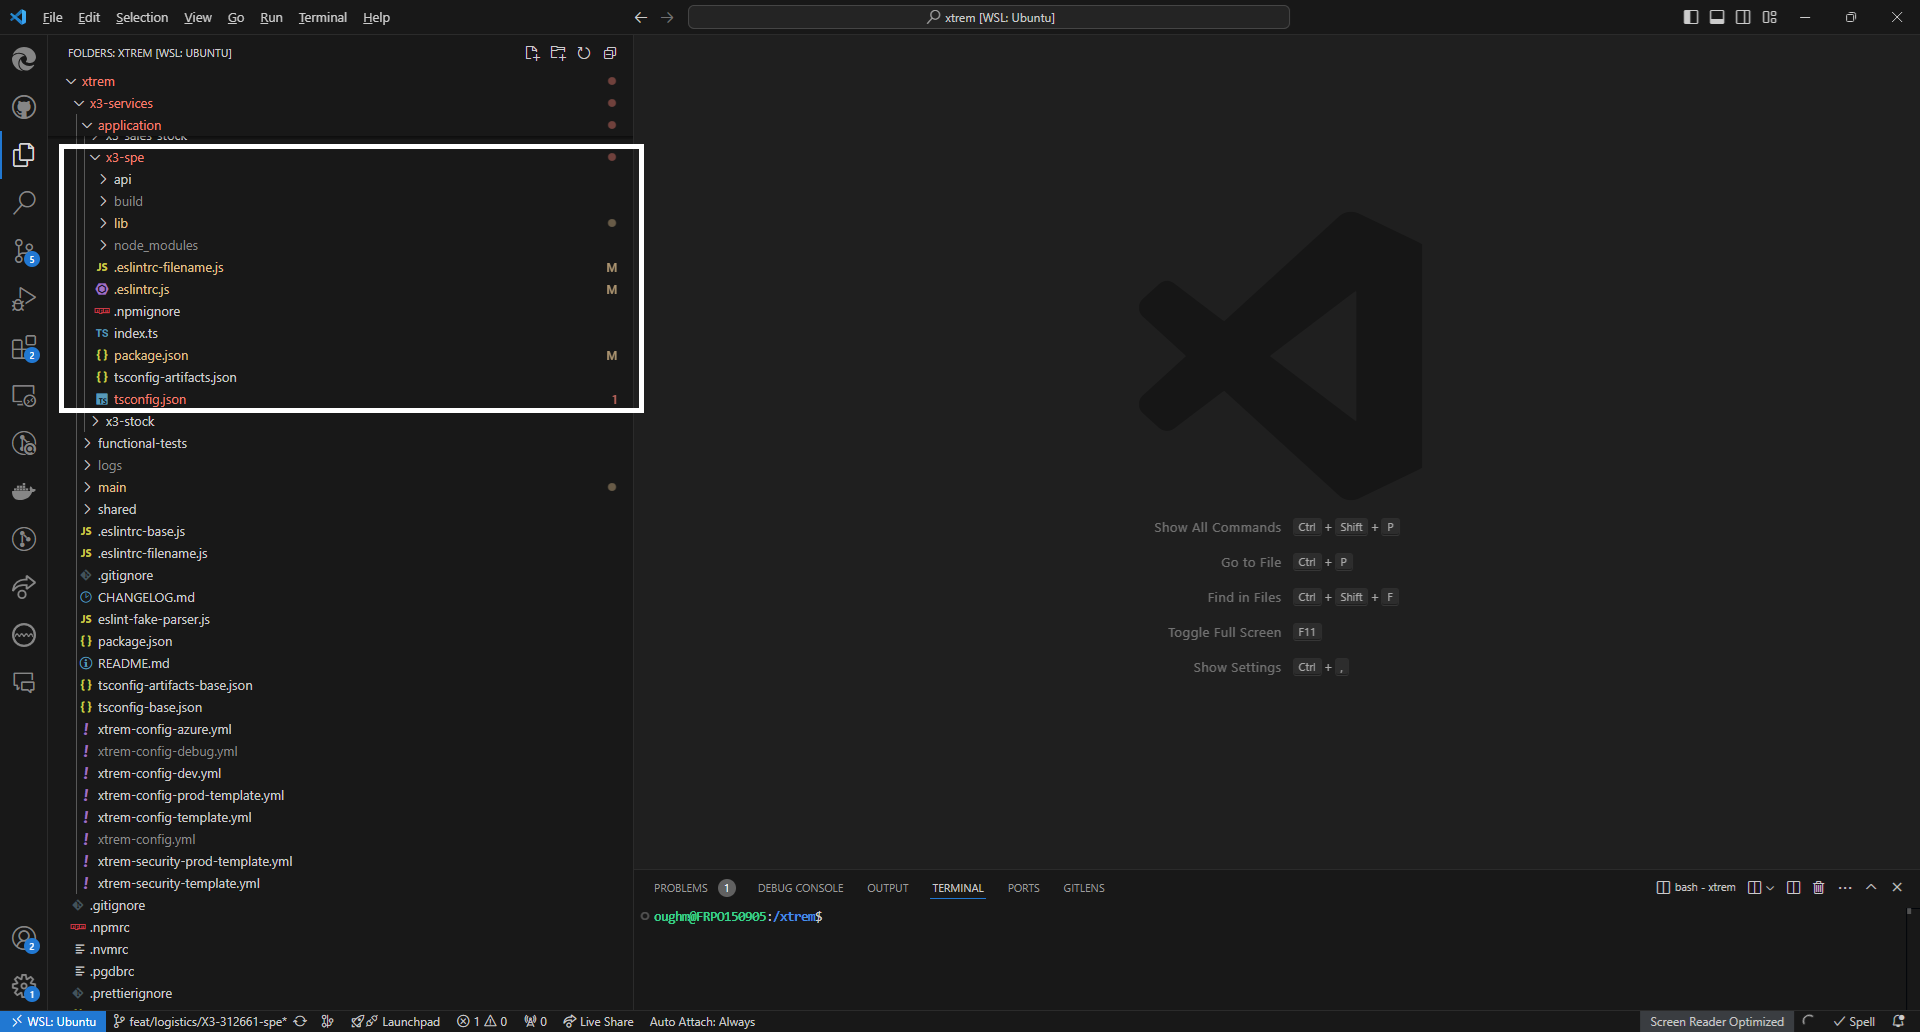Synchronize changes next to branch name

pos(300,1021)
